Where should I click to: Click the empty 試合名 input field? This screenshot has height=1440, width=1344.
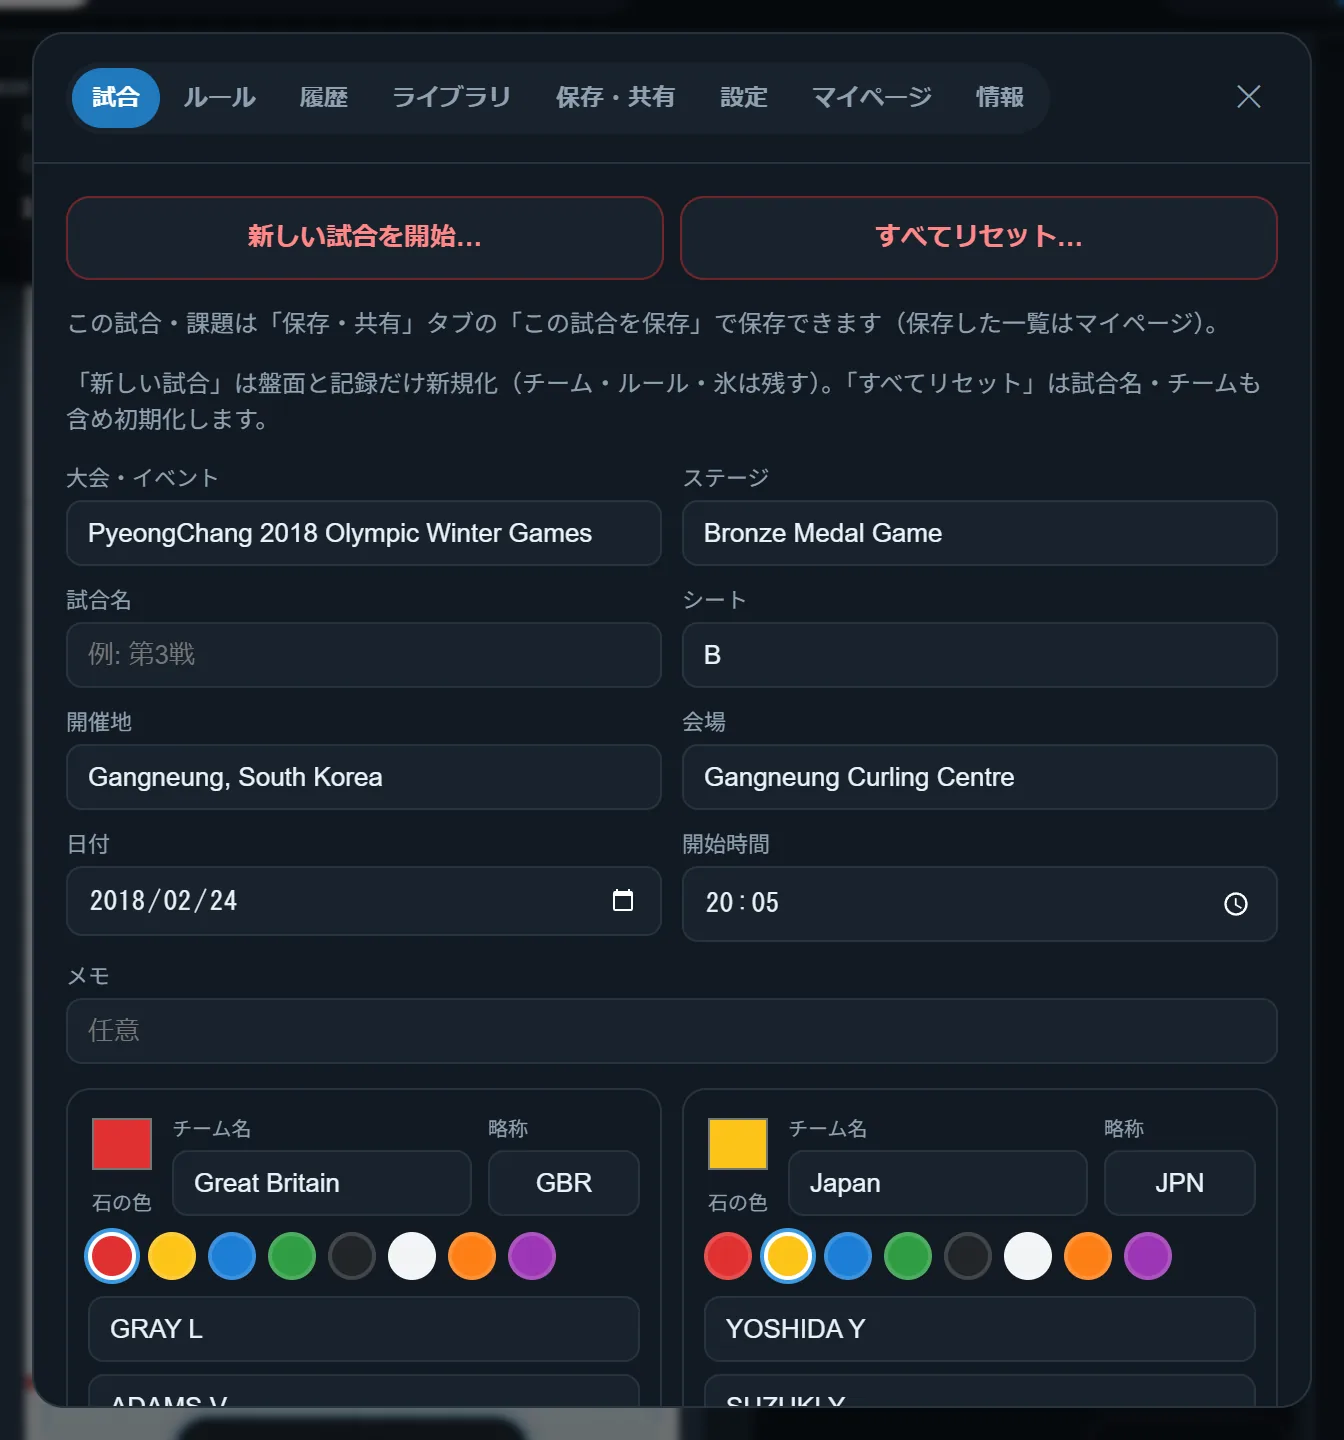pyautogui.click(x=364, y=655)
